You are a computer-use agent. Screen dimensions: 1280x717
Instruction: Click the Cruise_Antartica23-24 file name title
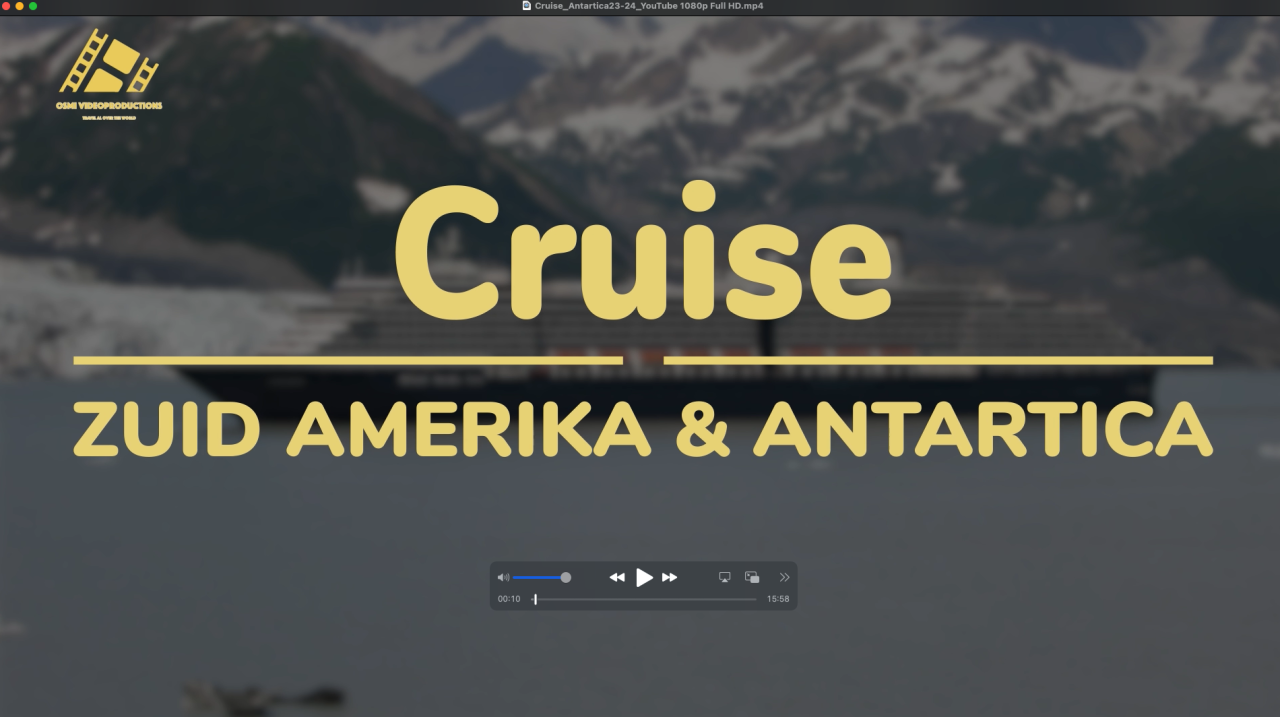pos(649,6)
